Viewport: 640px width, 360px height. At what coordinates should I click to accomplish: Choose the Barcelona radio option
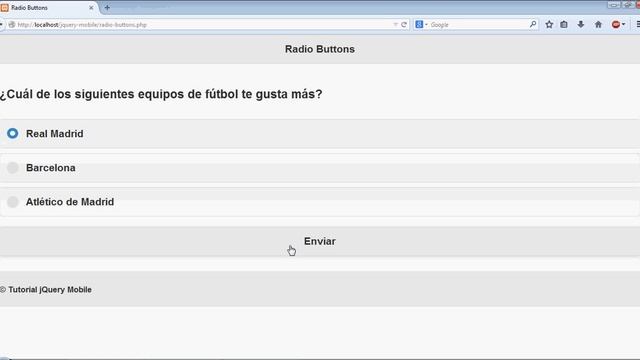[x=13, y=168]
